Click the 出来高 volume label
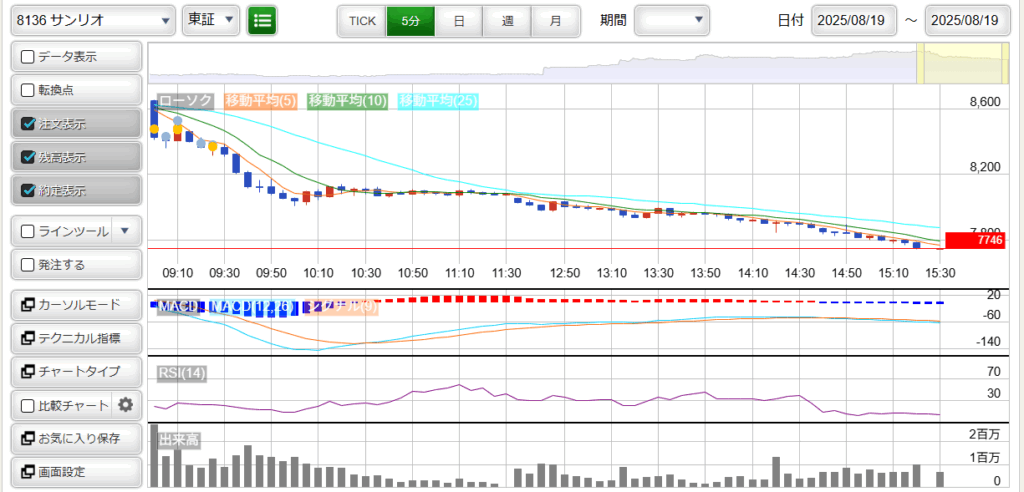 tap(178, 440)
